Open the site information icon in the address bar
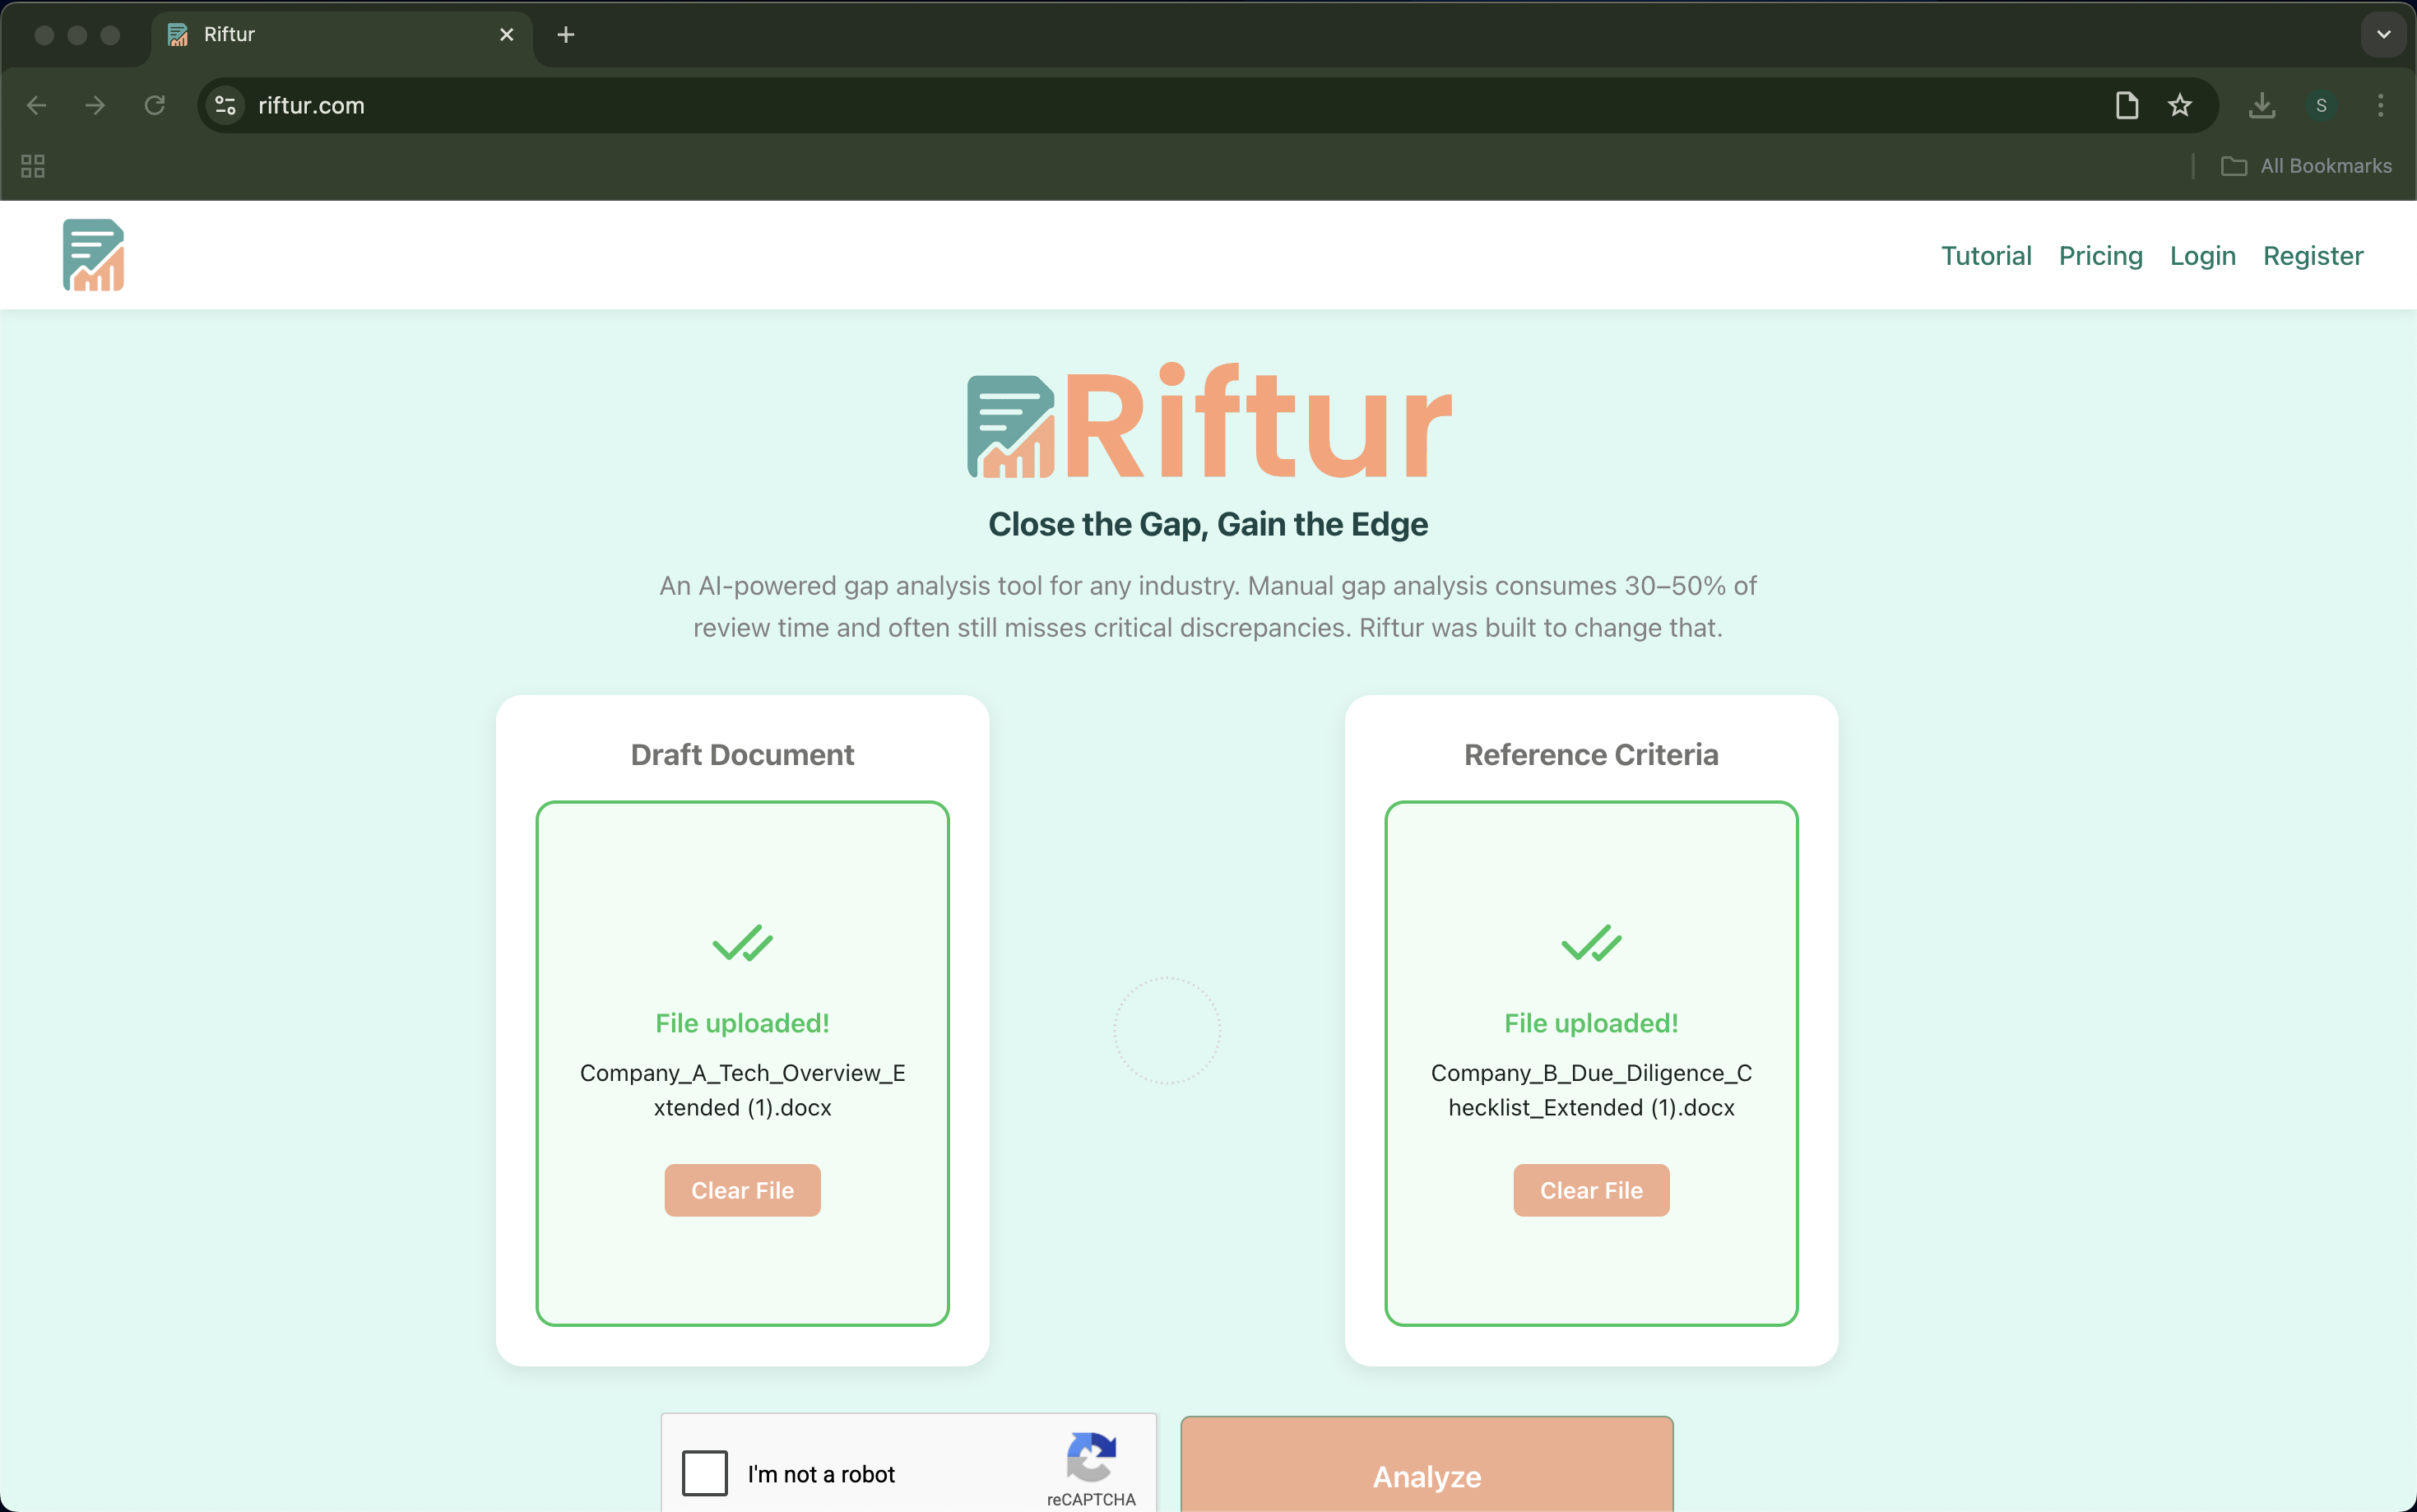Viewport: 2417px width, 1512px height. [x=224, y=105]
